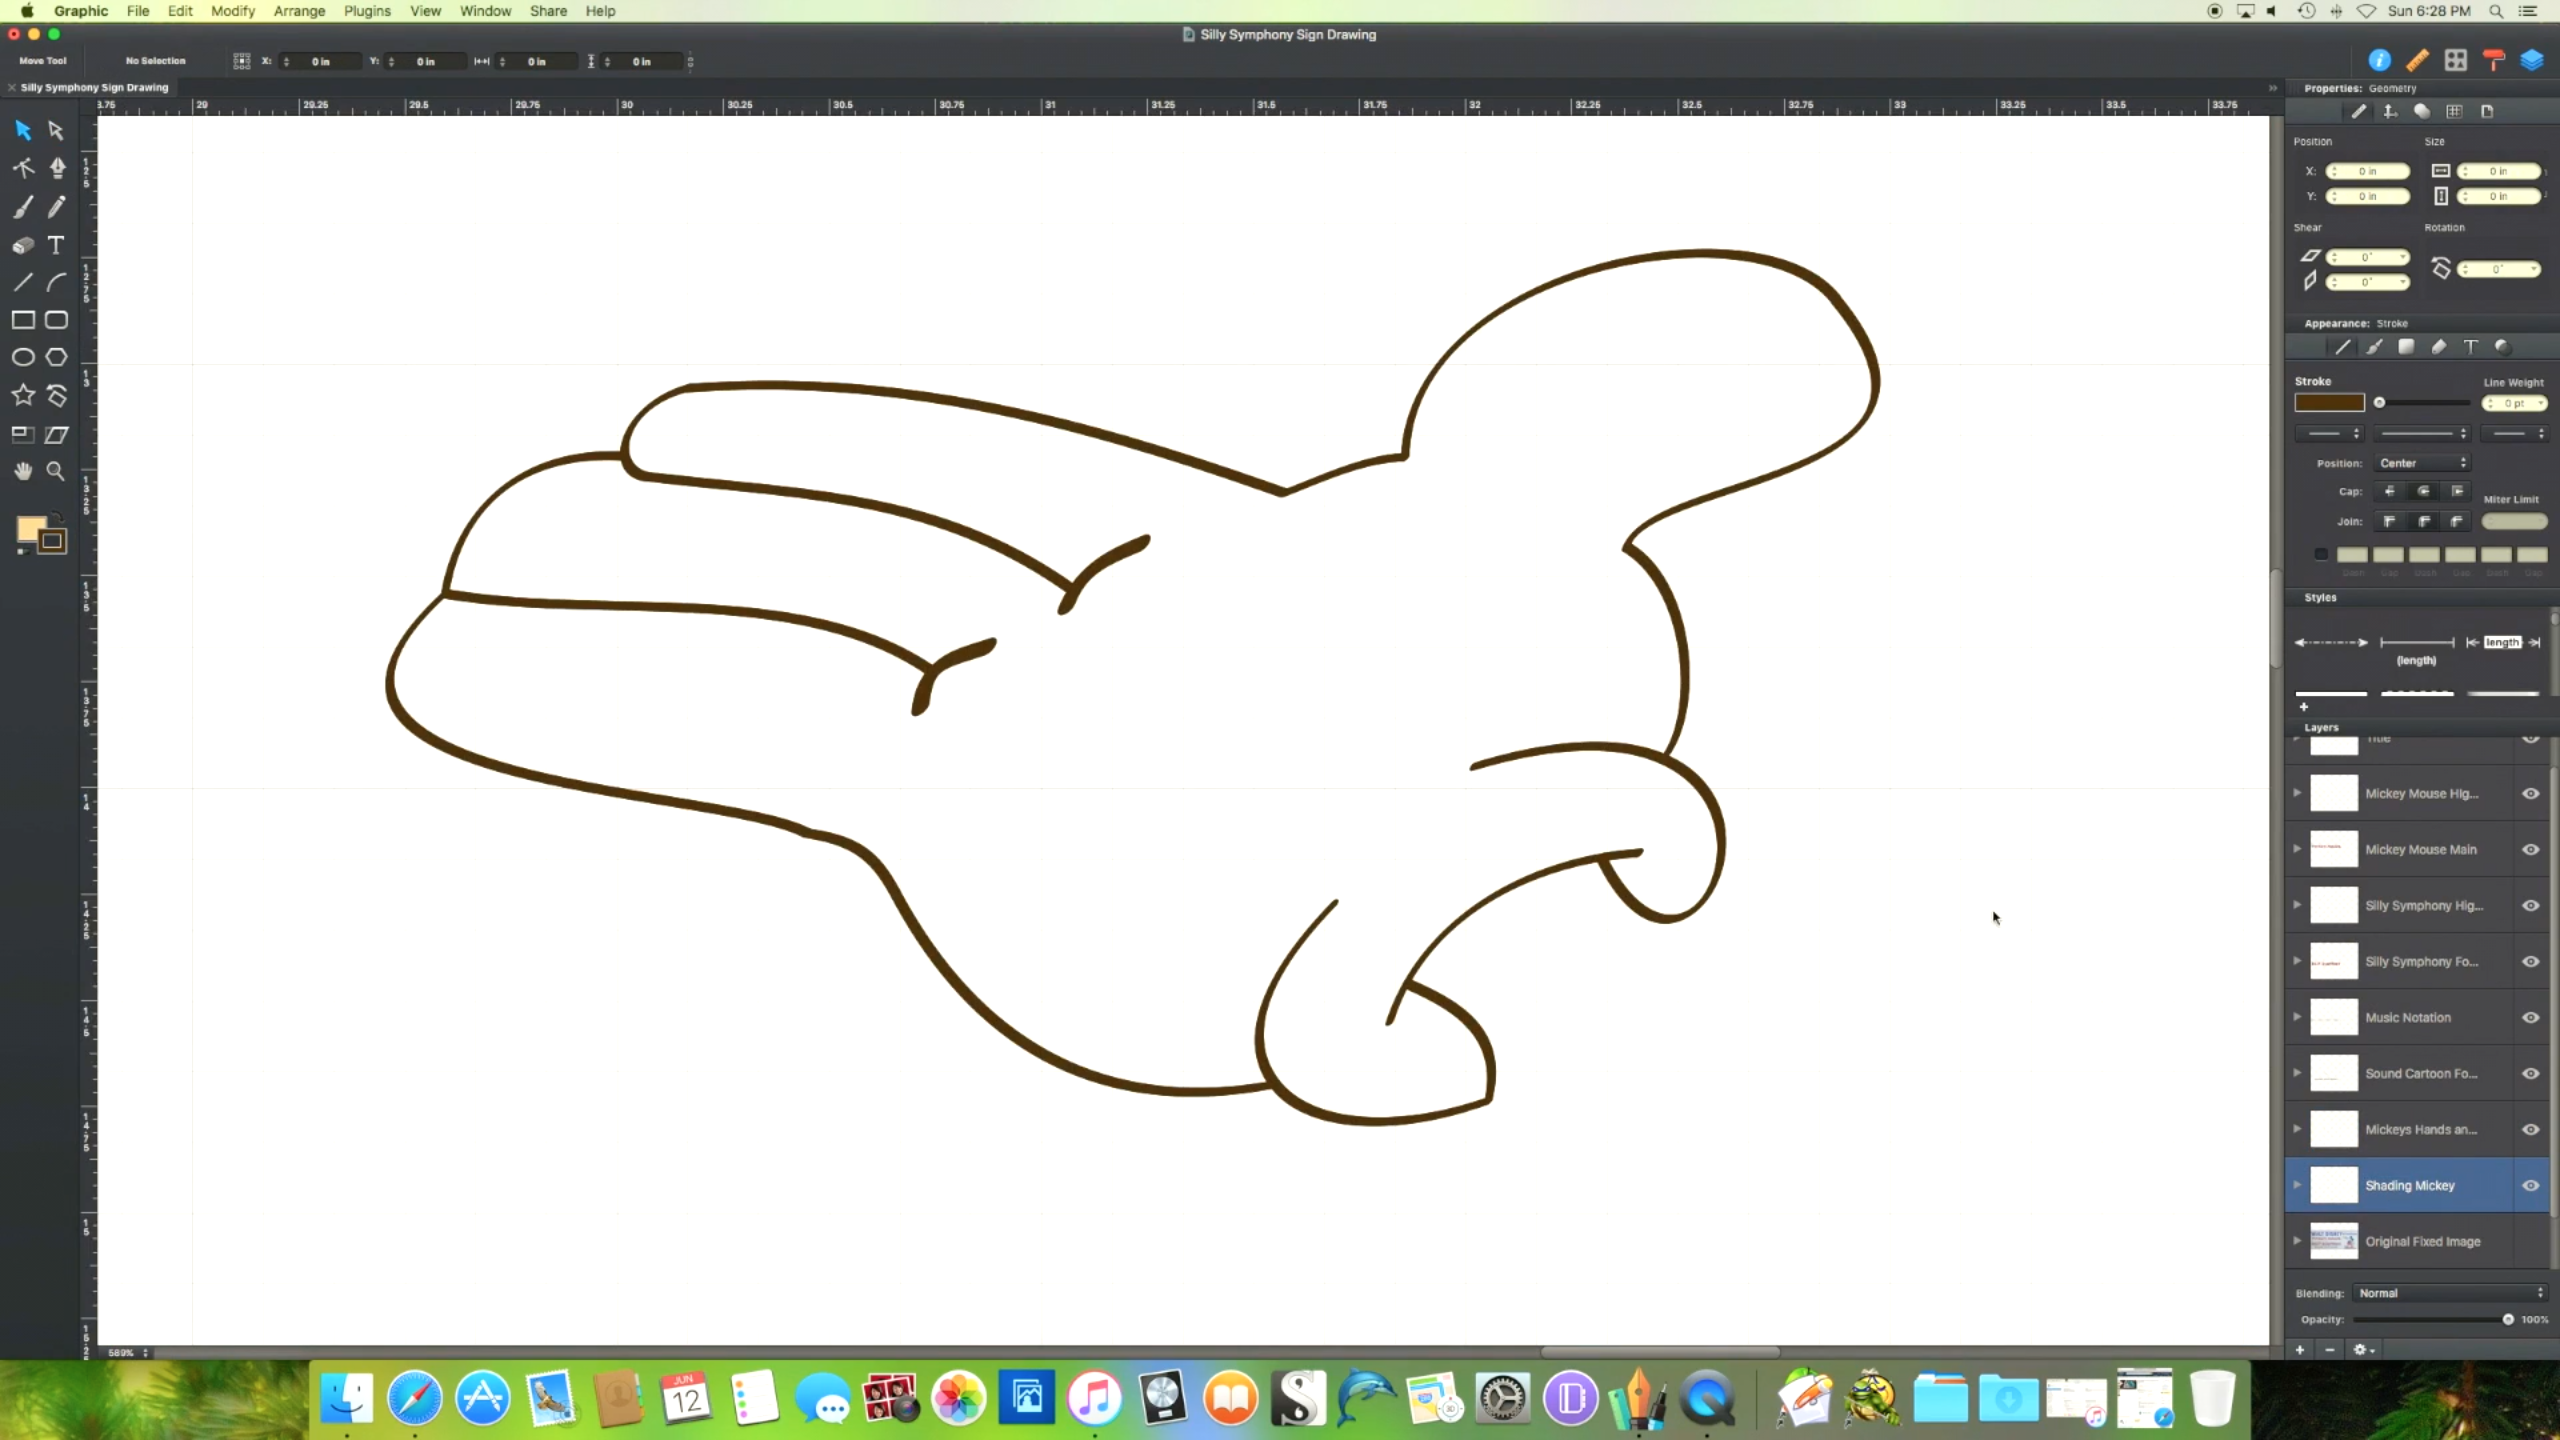Select the Eraser tool
2560x1440 pixels.
click(x=23, y=245)
